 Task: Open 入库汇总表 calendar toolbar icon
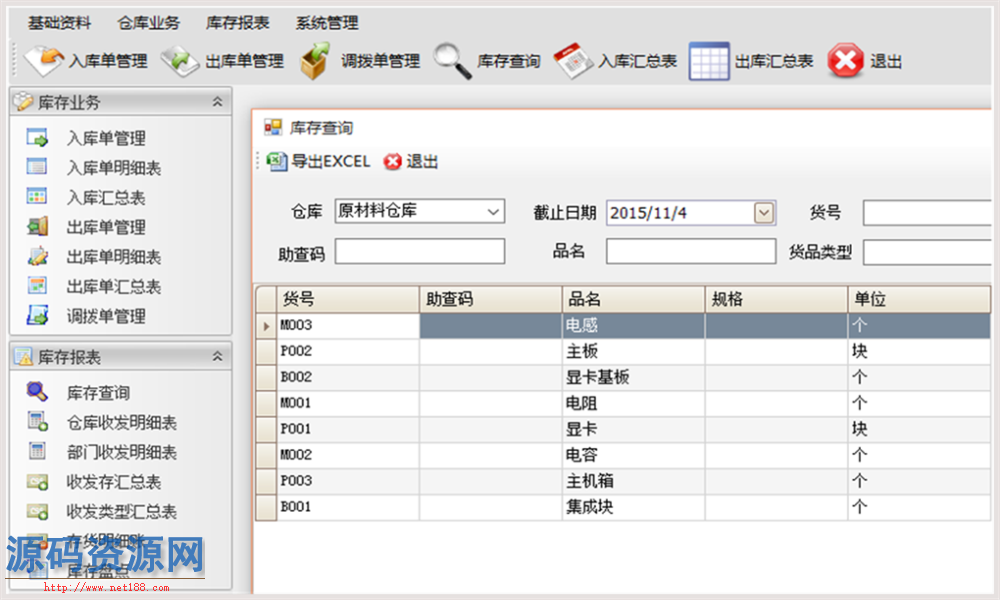click(574, 61)
